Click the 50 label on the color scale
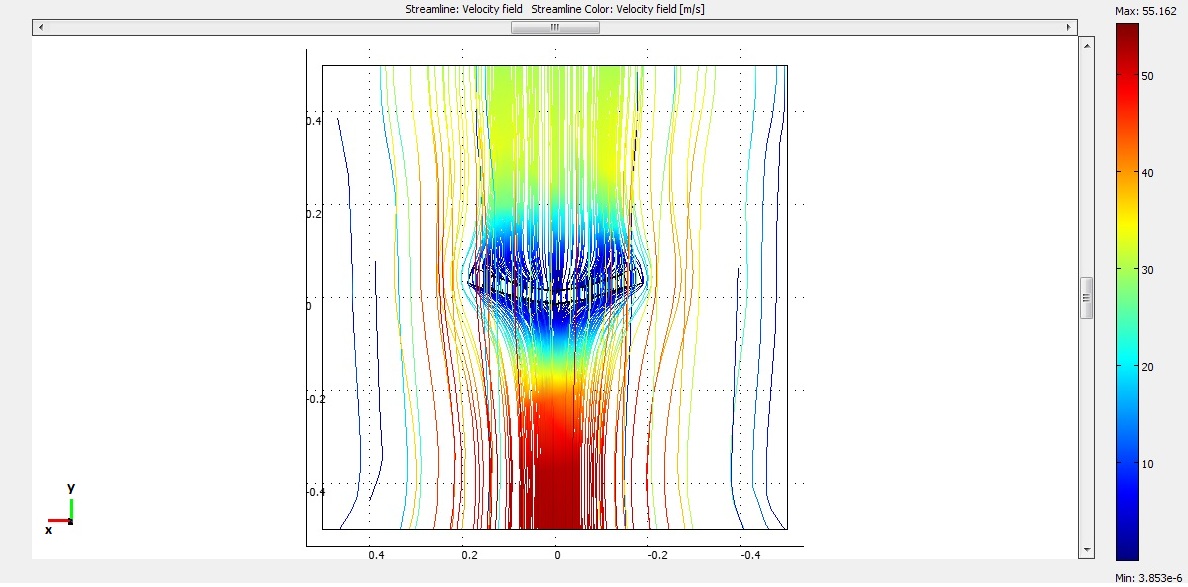The image size is (1188, 587). pos(1148,76)
